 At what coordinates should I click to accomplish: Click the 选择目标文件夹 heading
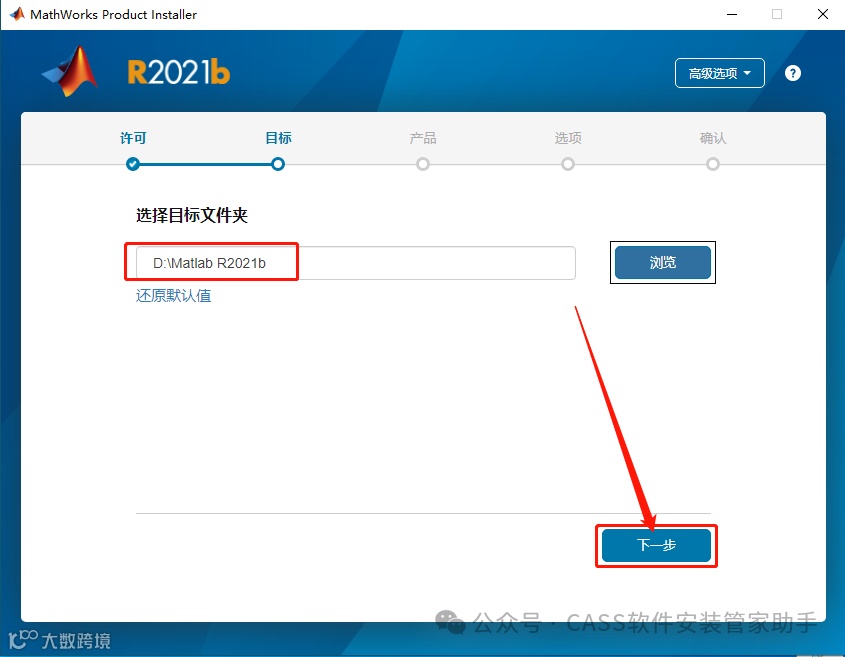[x=192, y=215]
